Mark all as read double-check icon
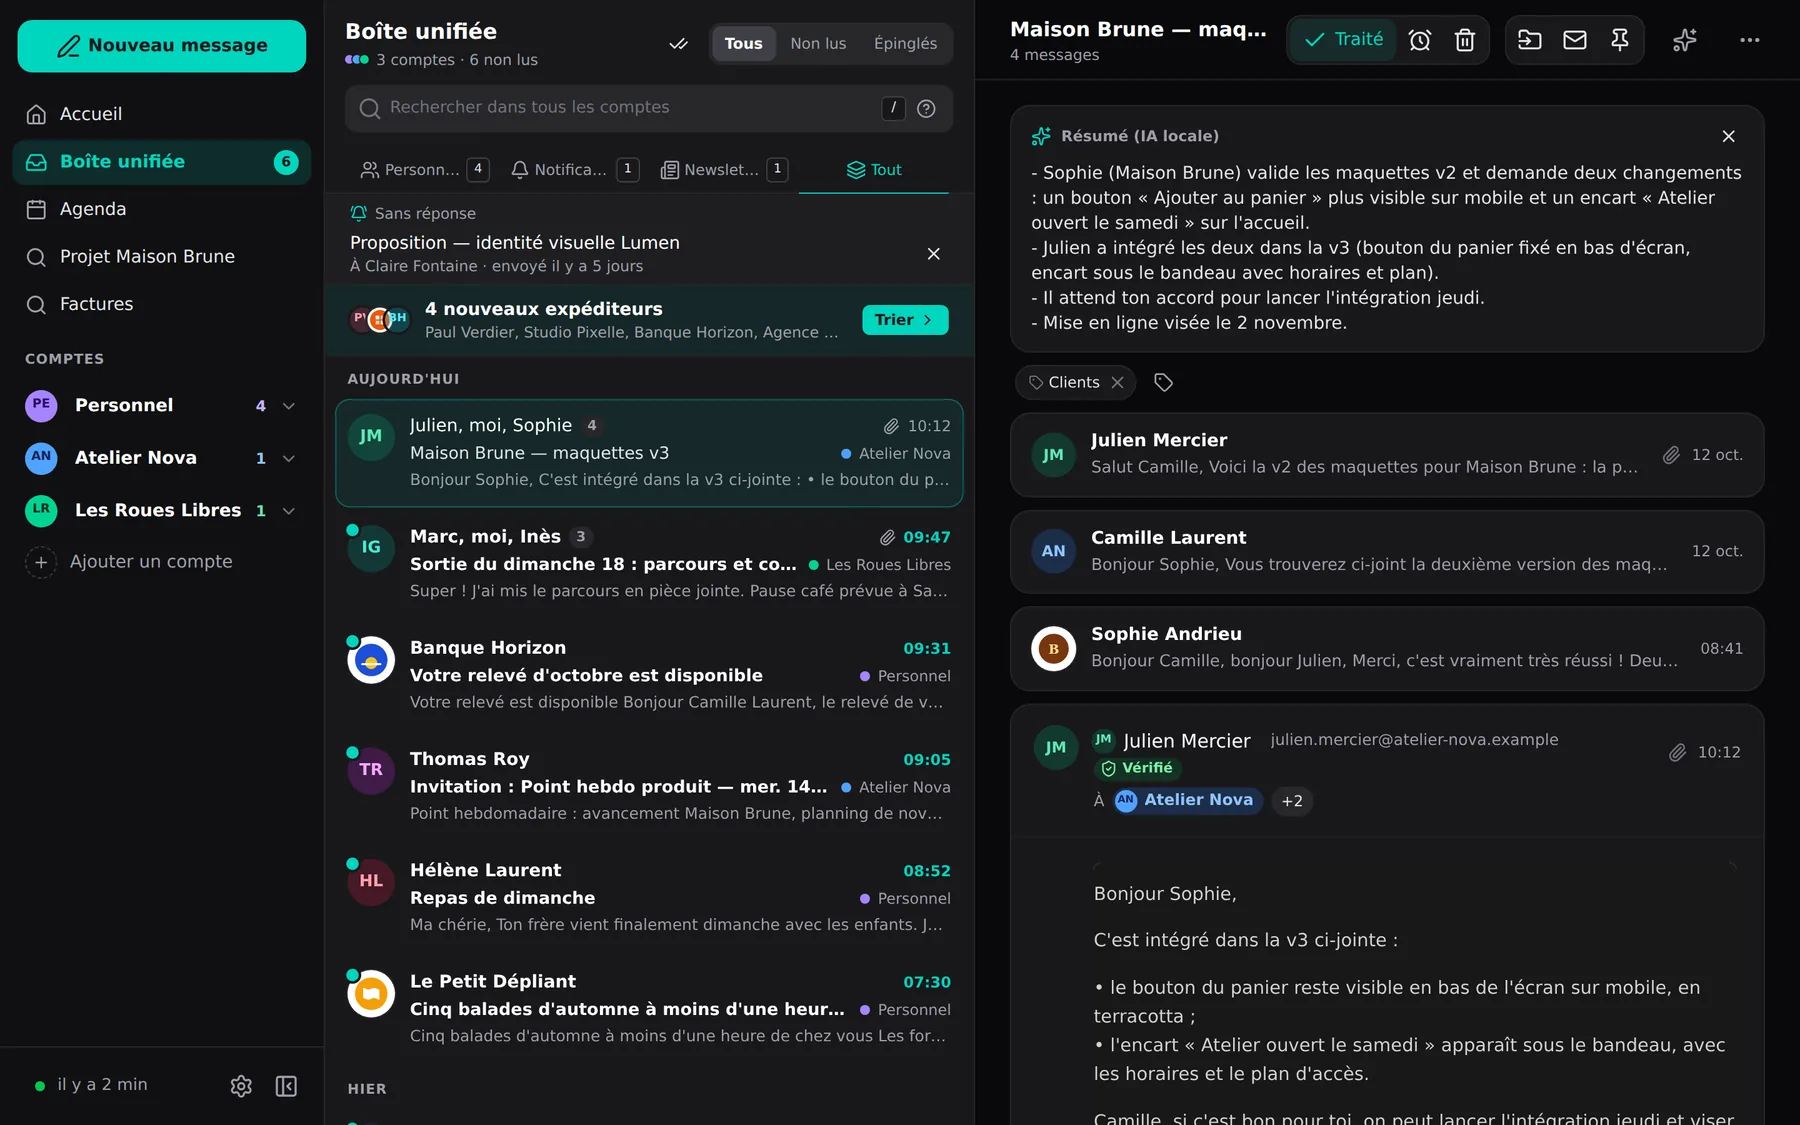The width and height of the screenshot is (1800, 1125). (x=679, y=44)
